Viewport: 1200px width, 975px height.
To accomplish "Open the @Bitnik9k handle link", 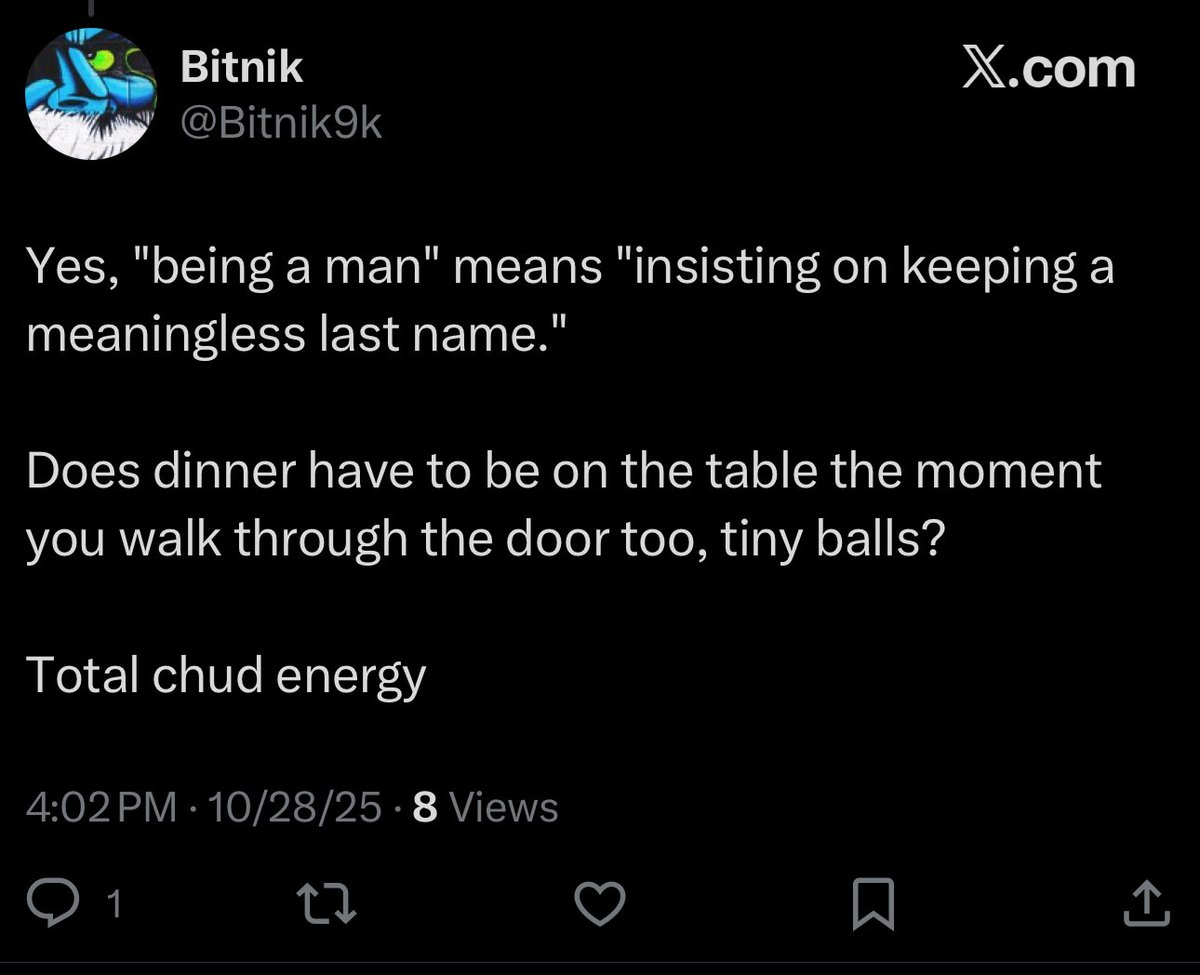I will pyautogui.click(x=280, y=124).
